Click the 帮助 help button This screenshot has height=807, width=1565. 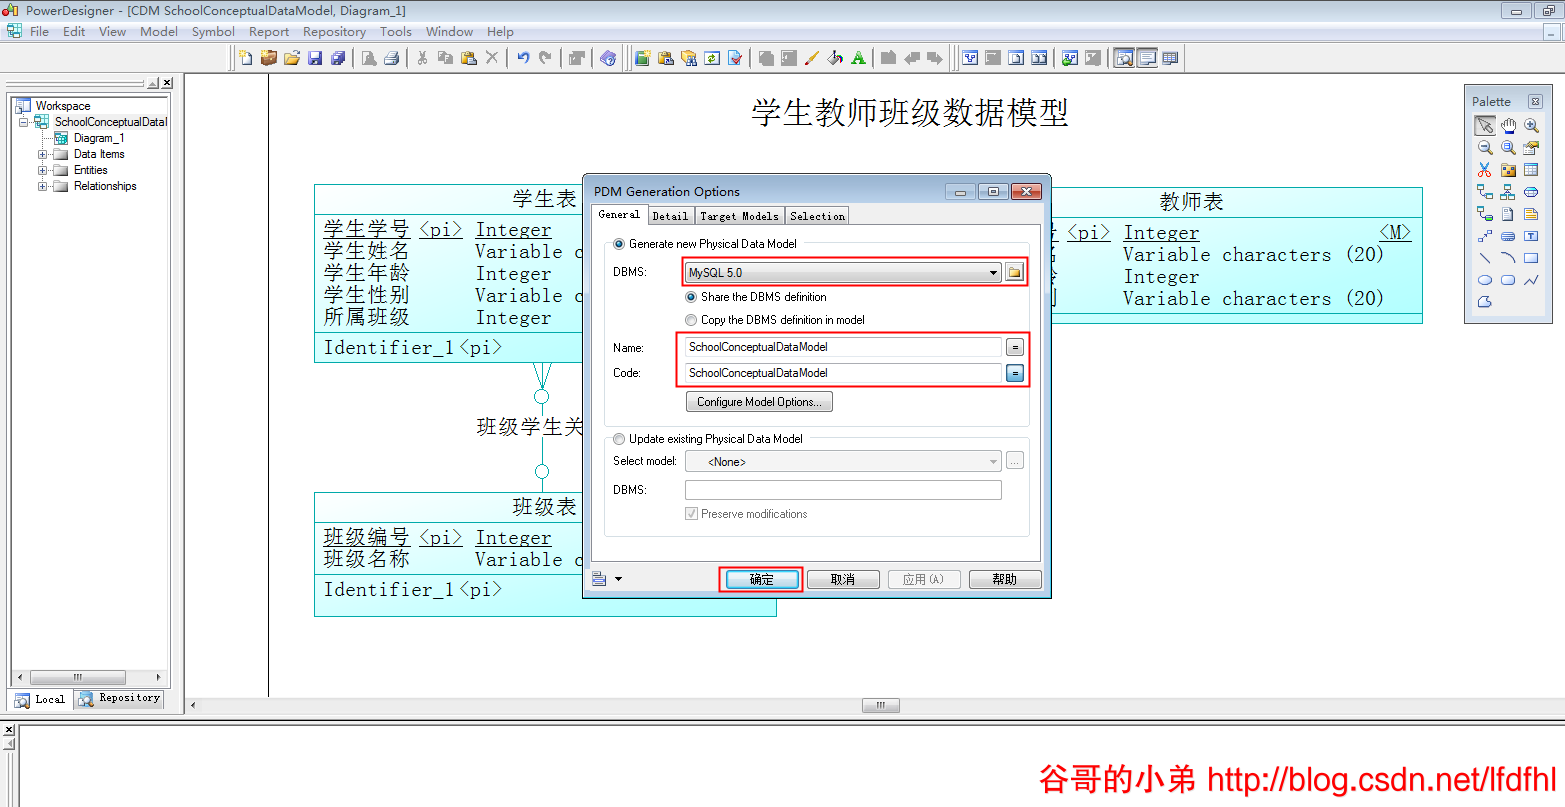click(x=1005, y=579)
